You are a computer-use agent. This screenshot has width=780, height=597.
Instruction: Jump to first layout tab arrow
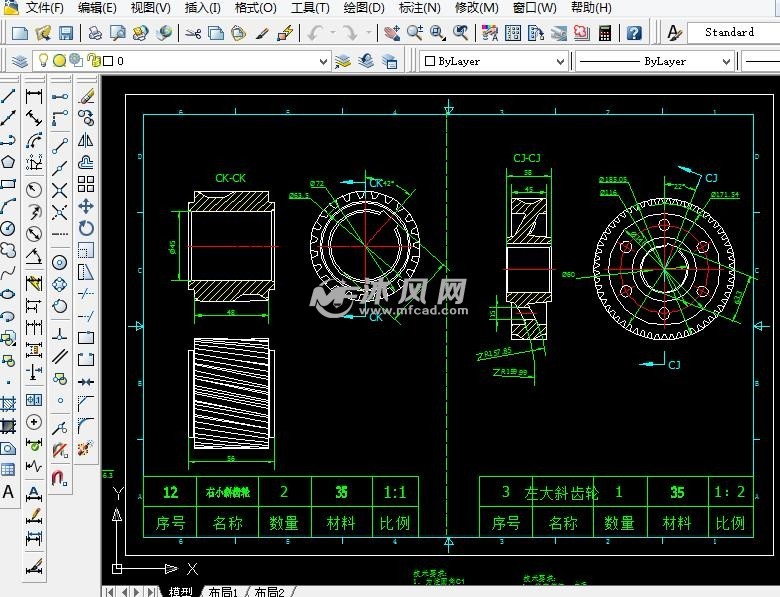pyautogui.click(x=110, y=592)
